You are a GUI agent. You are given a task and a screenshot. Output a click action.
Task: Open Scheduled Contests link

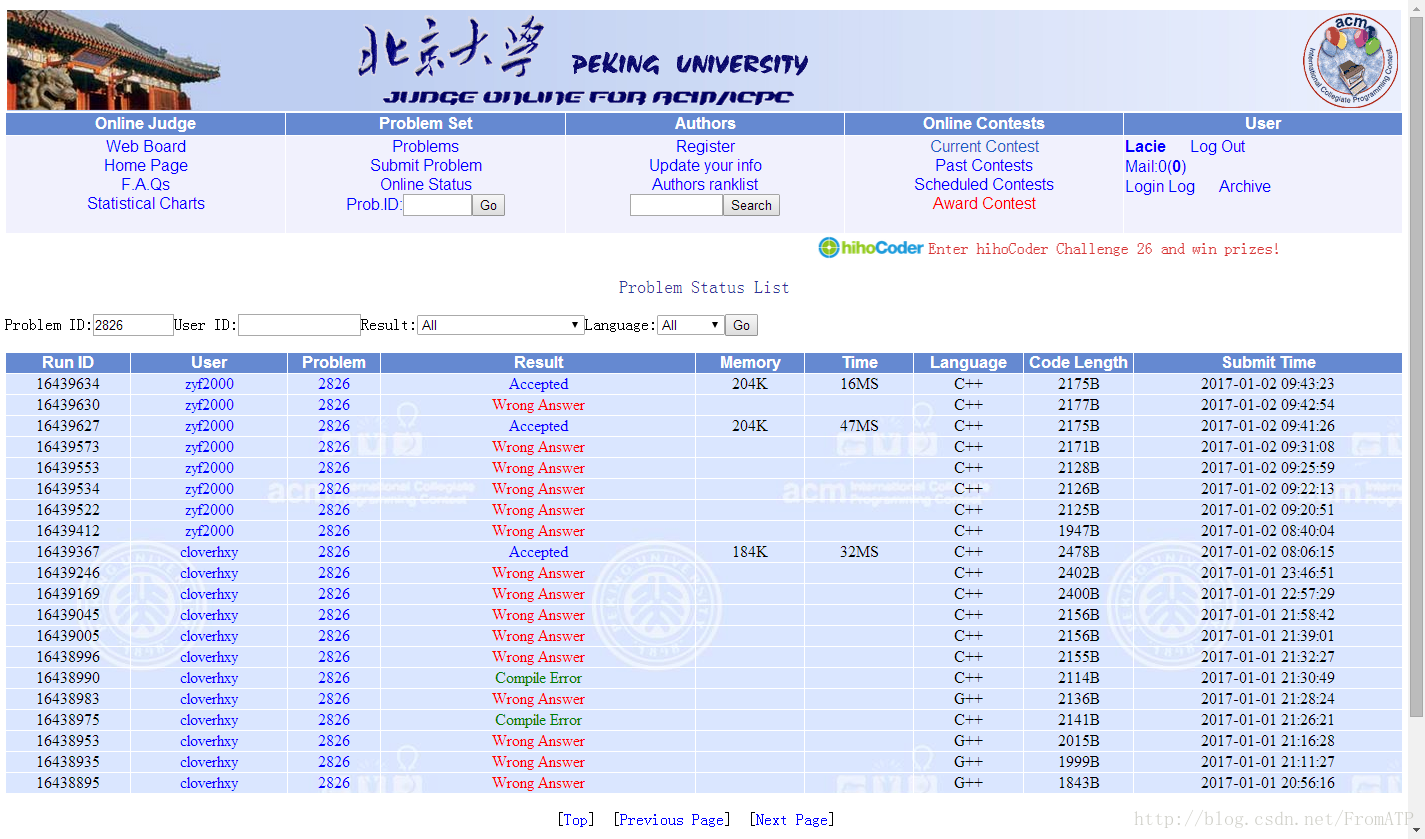pos(984,184)
